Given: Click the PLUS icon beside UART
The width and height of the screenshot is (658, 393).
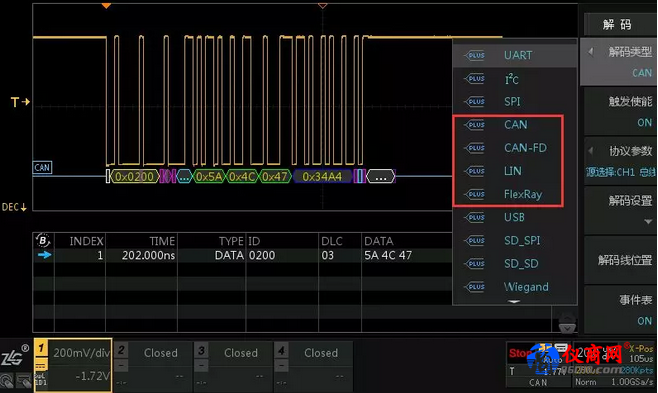Looking at the screenshot, I should click(475, 55).
